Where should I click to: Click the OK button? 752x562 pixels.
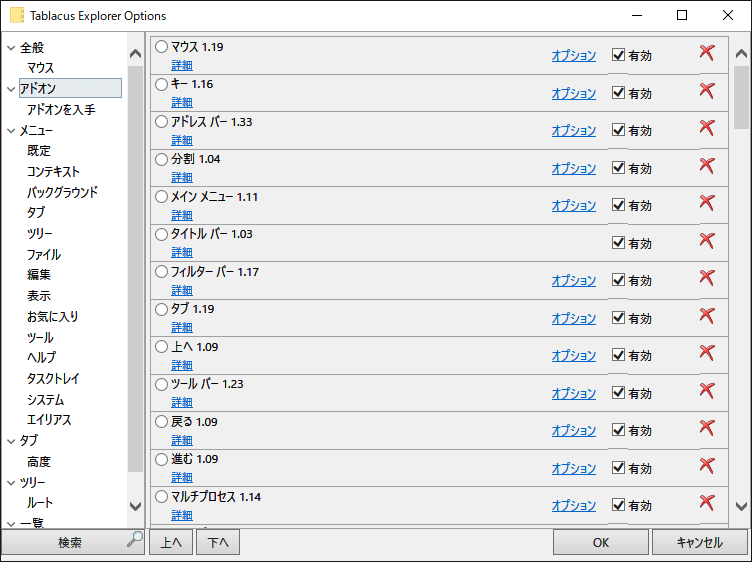[x=600, y=542]
